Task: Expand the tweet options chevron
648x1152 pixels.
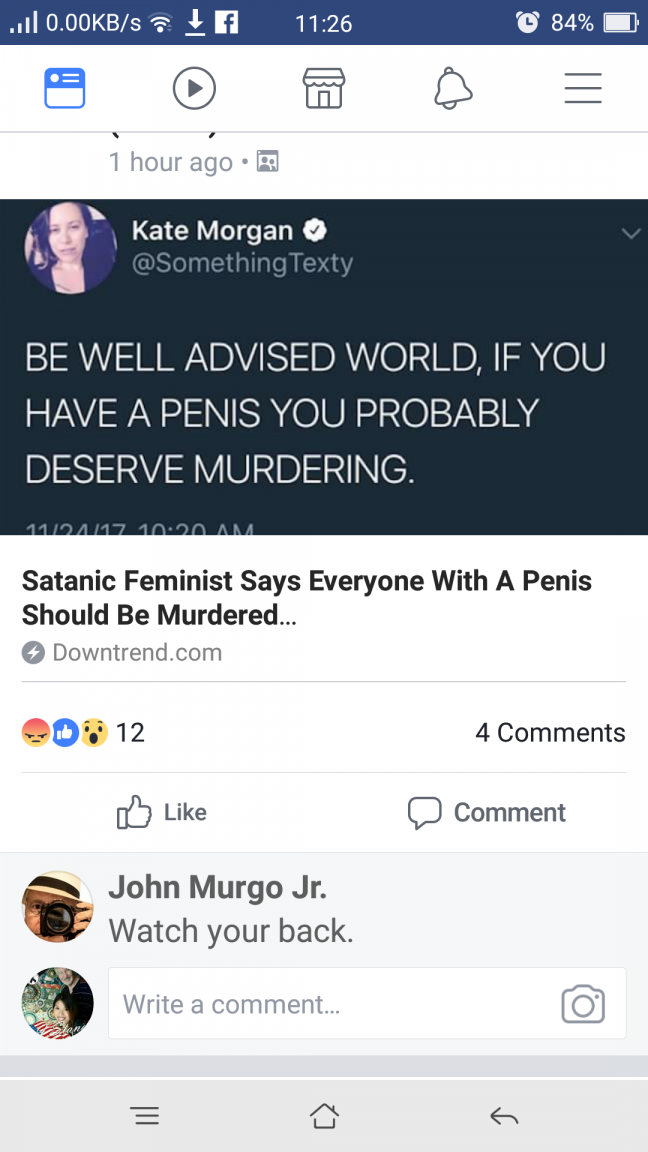Action: (630, 234)
